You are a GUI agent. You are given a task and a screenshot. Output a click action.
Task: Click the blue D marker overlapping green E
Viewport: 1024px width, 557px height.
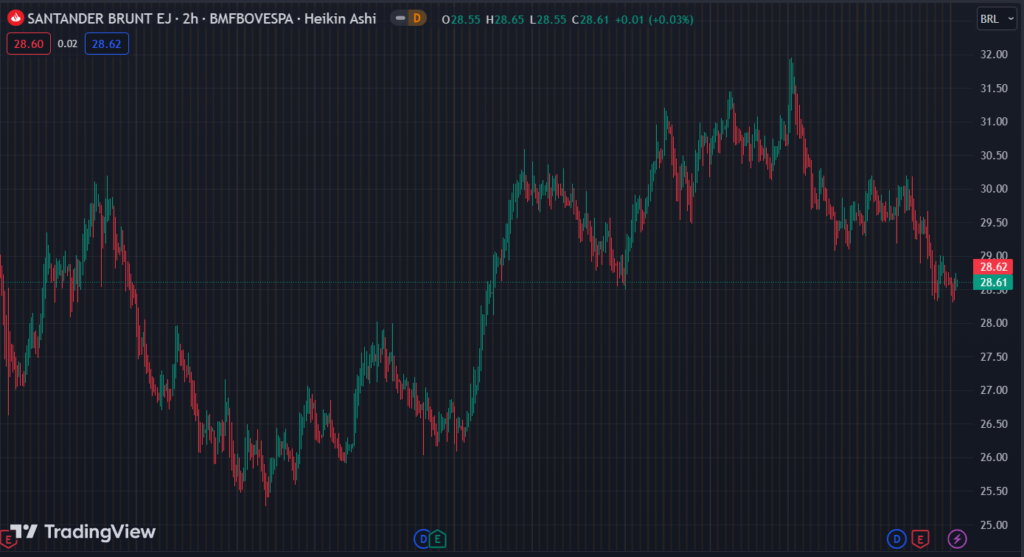tap(422, 539)
